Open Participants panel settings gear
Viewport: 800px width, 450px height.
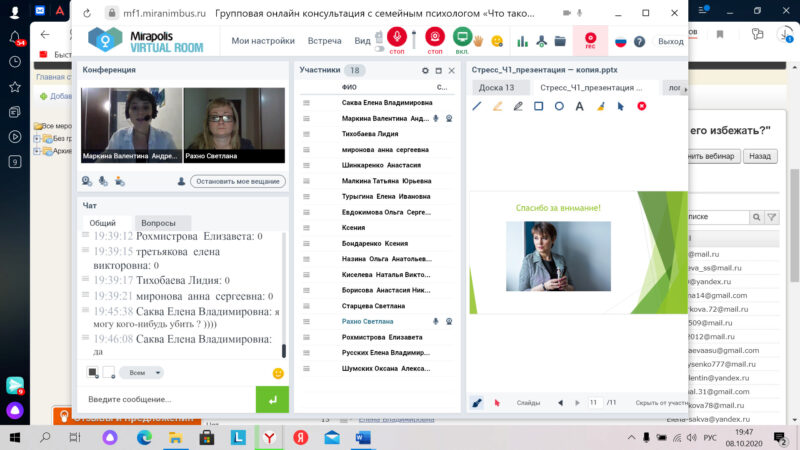pos(425,71)
